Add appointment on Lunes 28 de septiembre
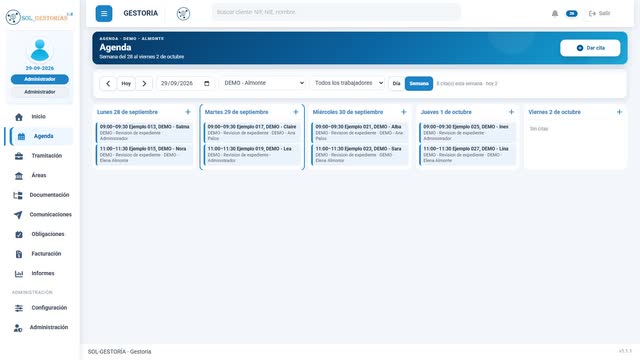 pyautogui.click(x=188, y=112)
